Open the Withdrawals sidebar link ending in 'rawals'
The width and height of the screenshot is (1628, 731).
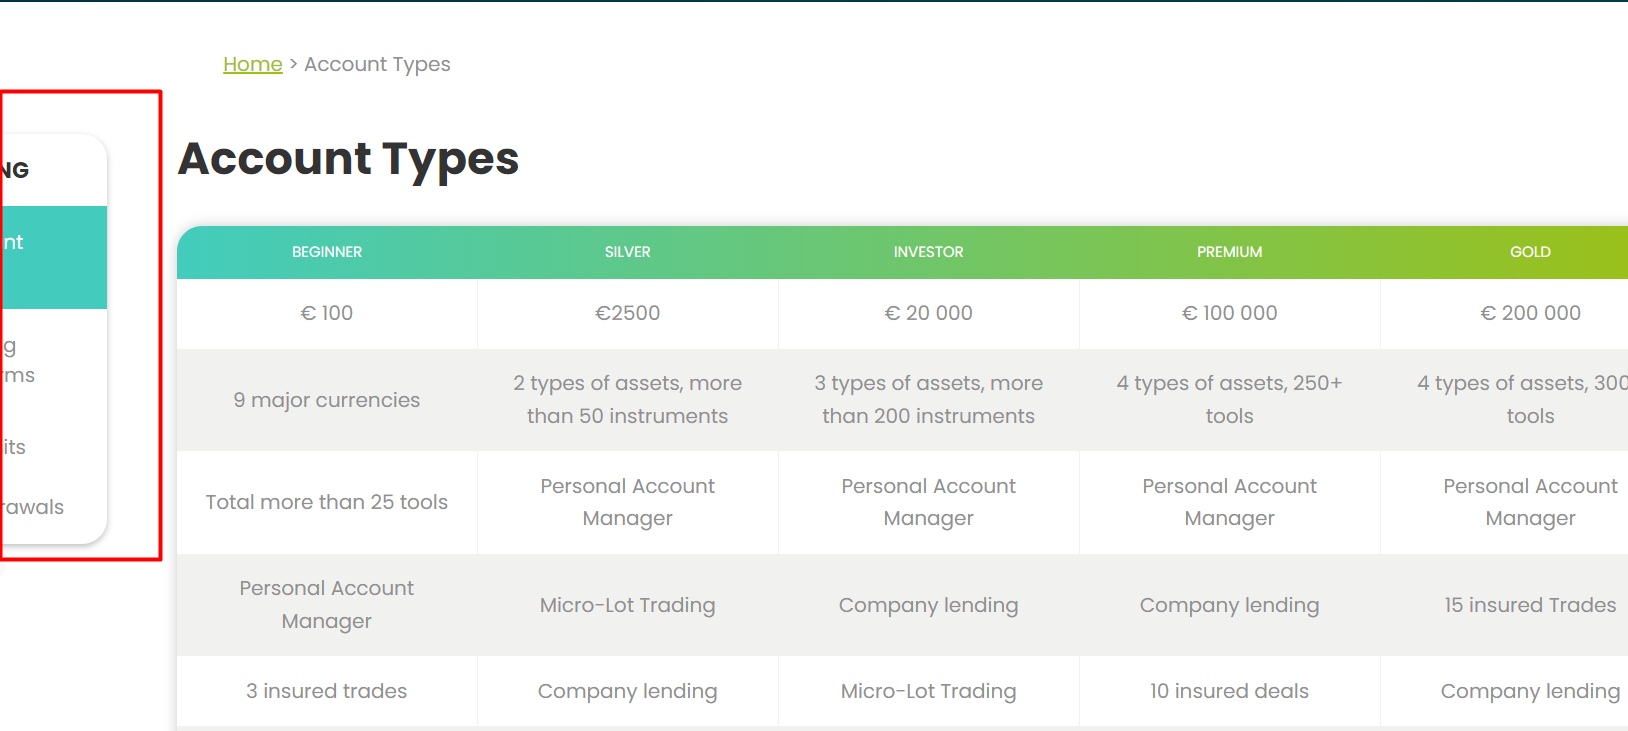[x=32, y=507]
